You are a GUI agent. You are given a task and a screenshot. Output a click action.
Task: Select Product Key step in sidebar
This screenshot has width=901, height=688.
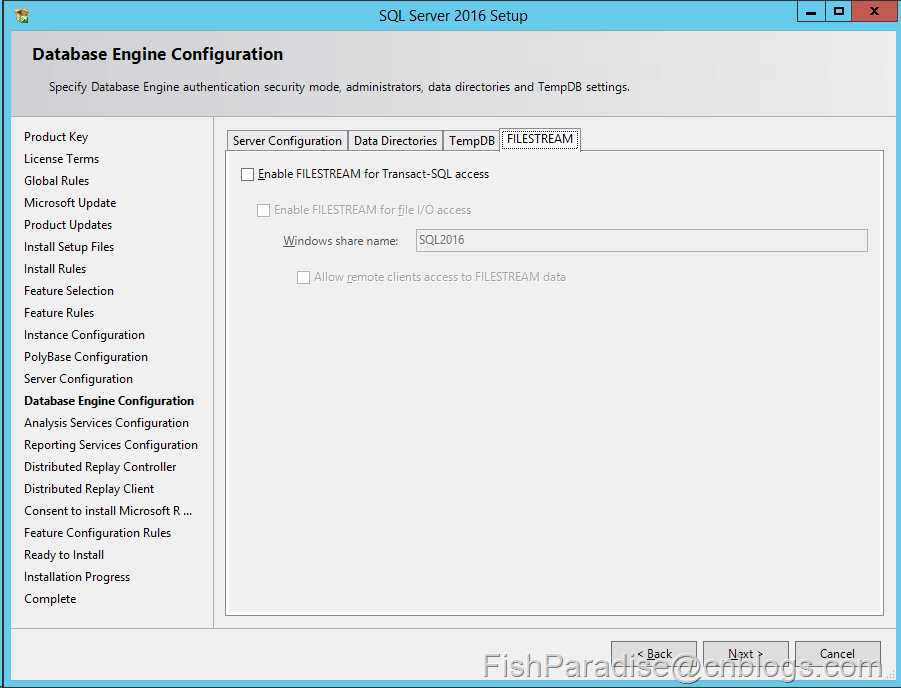[56, 137]
